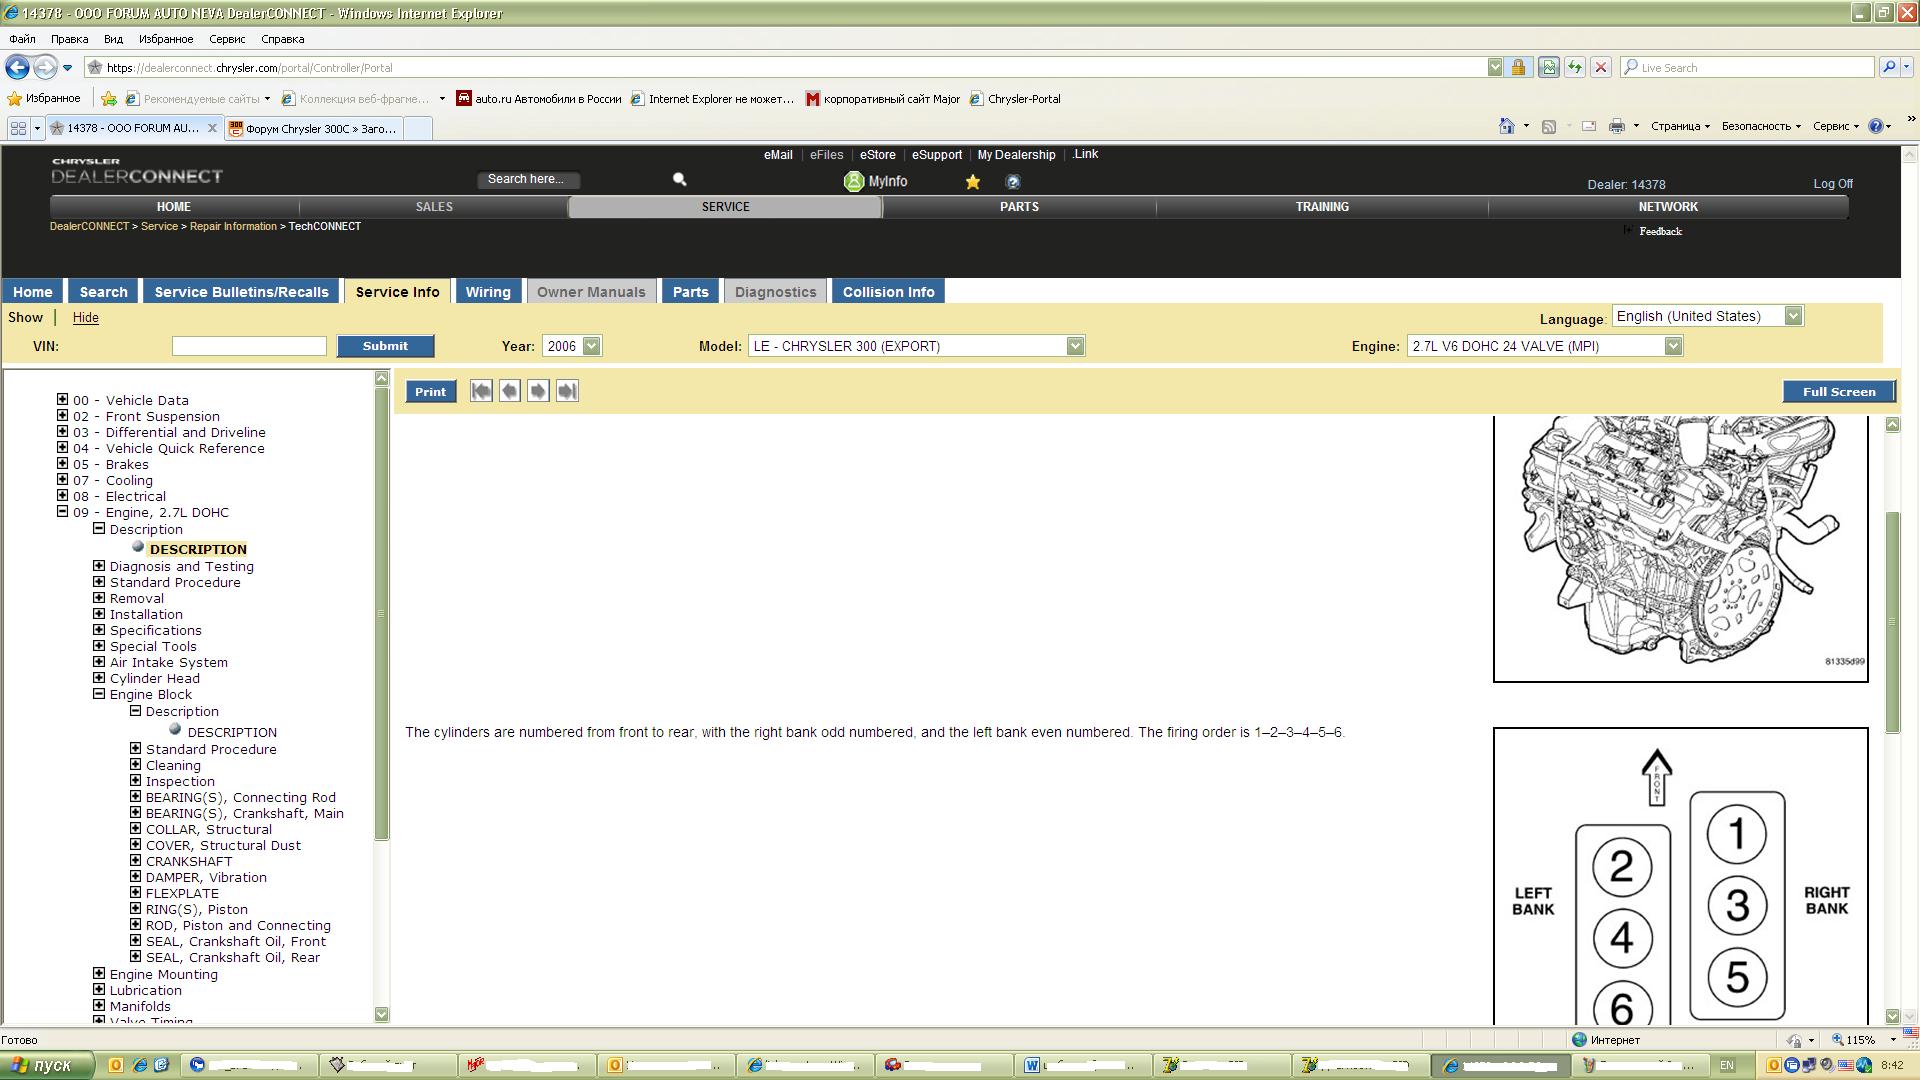1920x1080 pixels.
Task: Click the Print icon in IE command bar
Action: [x=1617, y=126]
